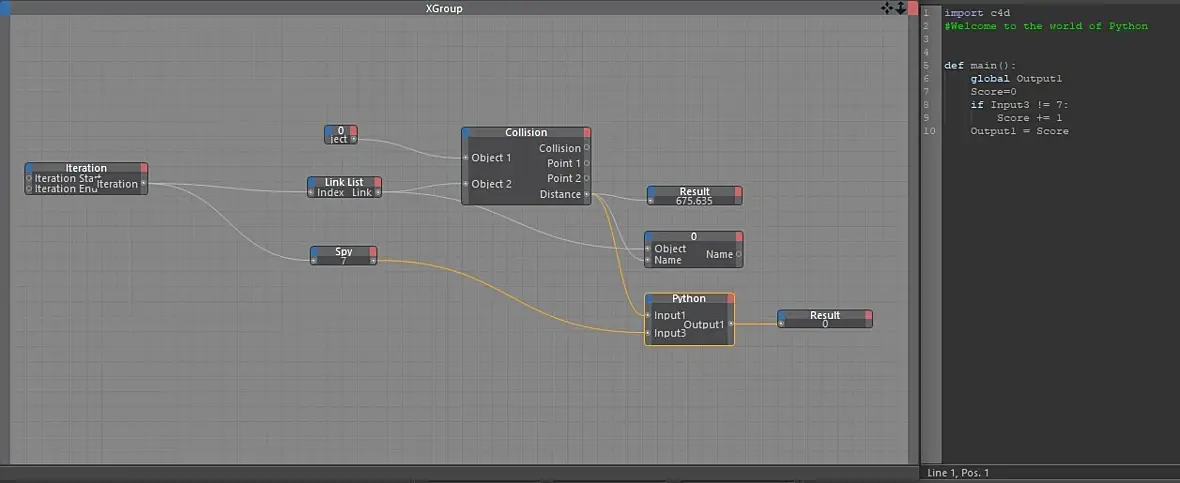
Task: Click the Point 1 output port
Action: coord(587,163)
